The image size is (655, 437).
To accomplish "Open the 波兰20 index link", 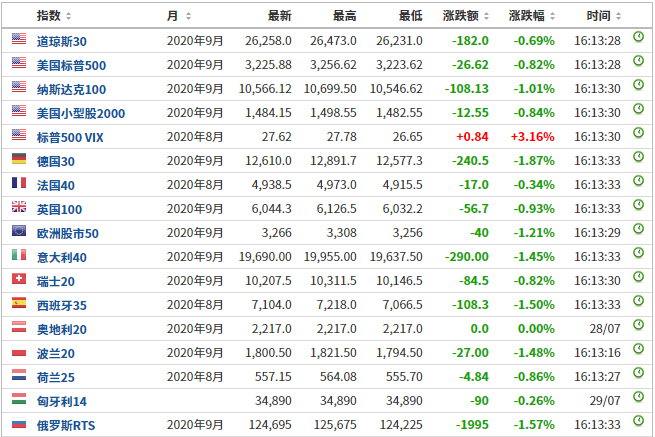I will pyautogui.click(x=56, y=353).
